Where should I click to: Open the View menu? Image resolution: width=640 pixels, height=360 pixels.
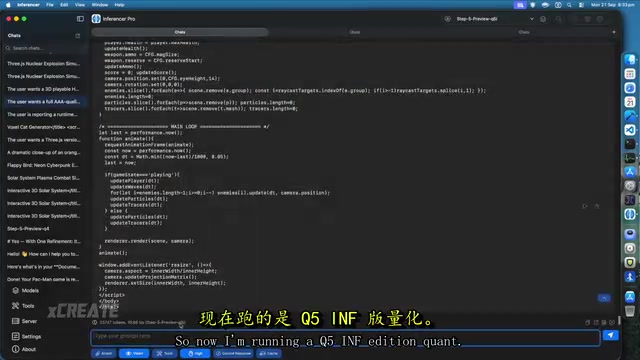[80, 5]
